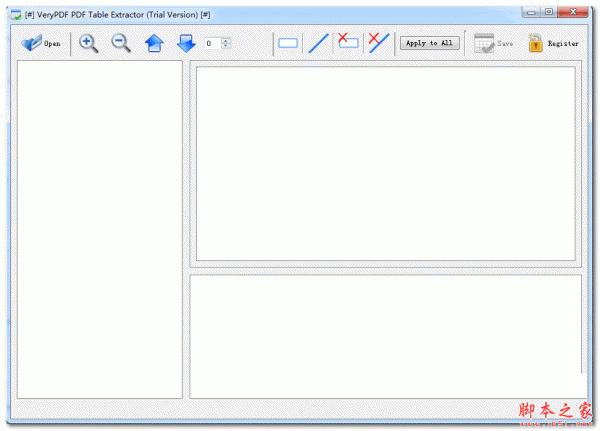Viewport: 600px width, 431px height.
Task: Select the draw line tool
Action: tap(318, 43)
